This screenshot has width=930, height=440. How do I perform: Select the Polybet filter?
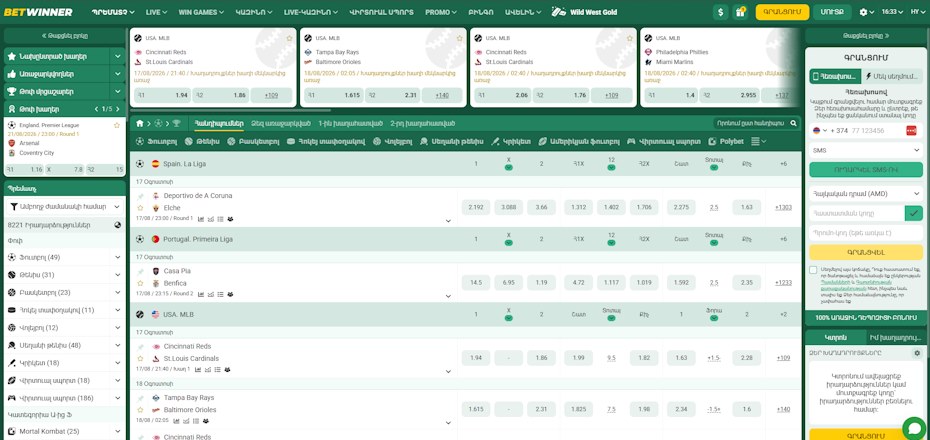[726, 142]
